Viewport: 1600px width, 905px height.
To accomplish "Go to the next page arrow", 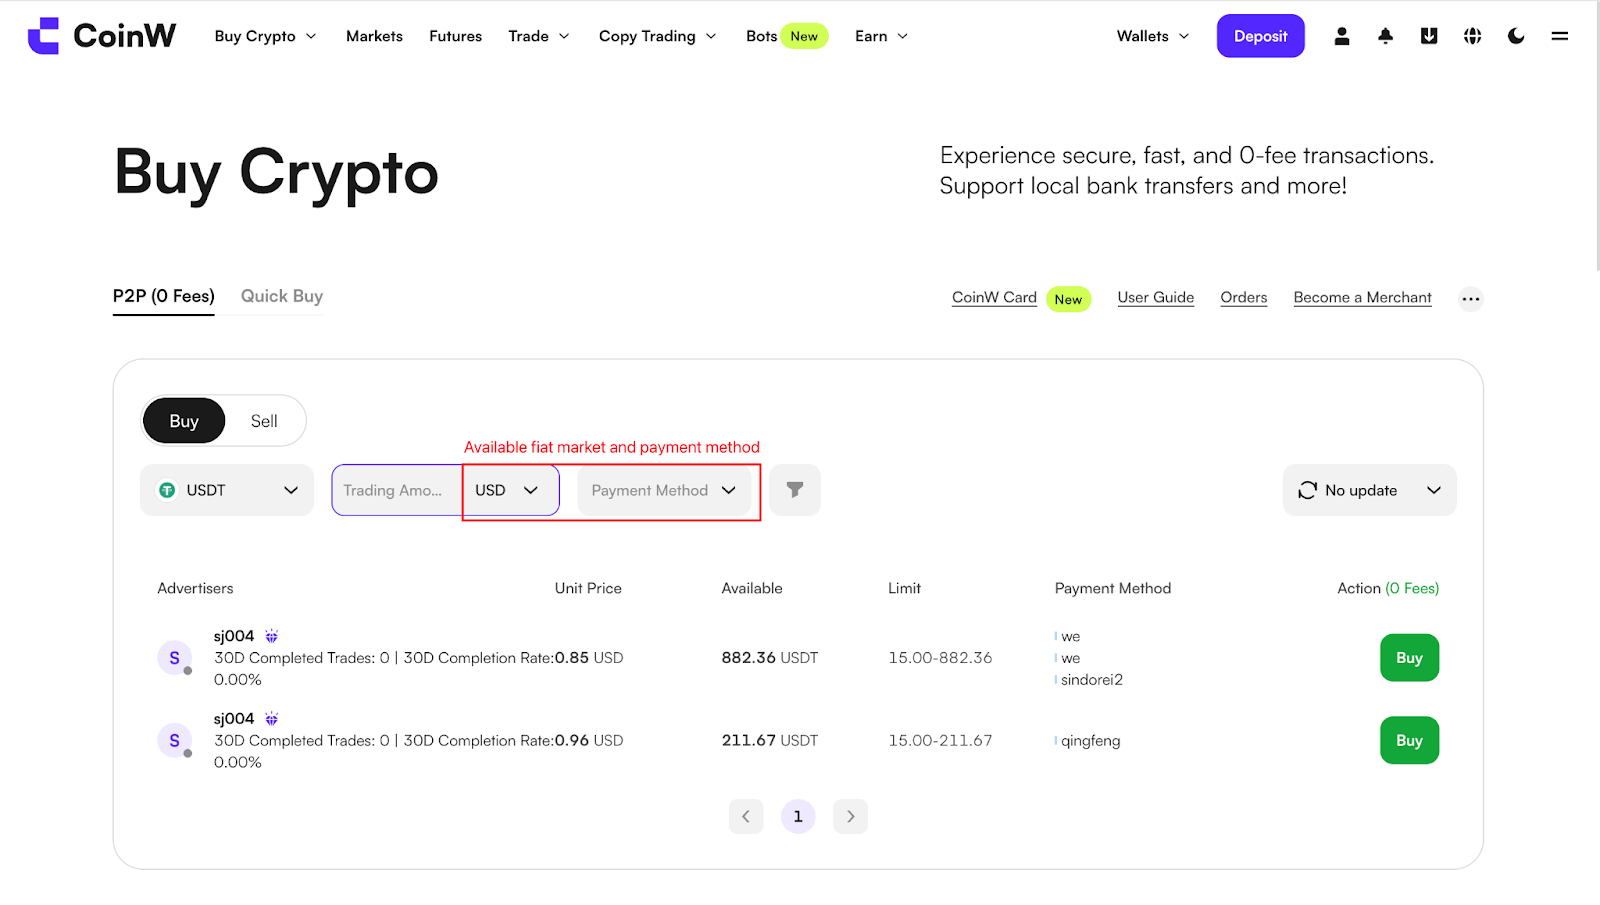I will coord(850,816).
